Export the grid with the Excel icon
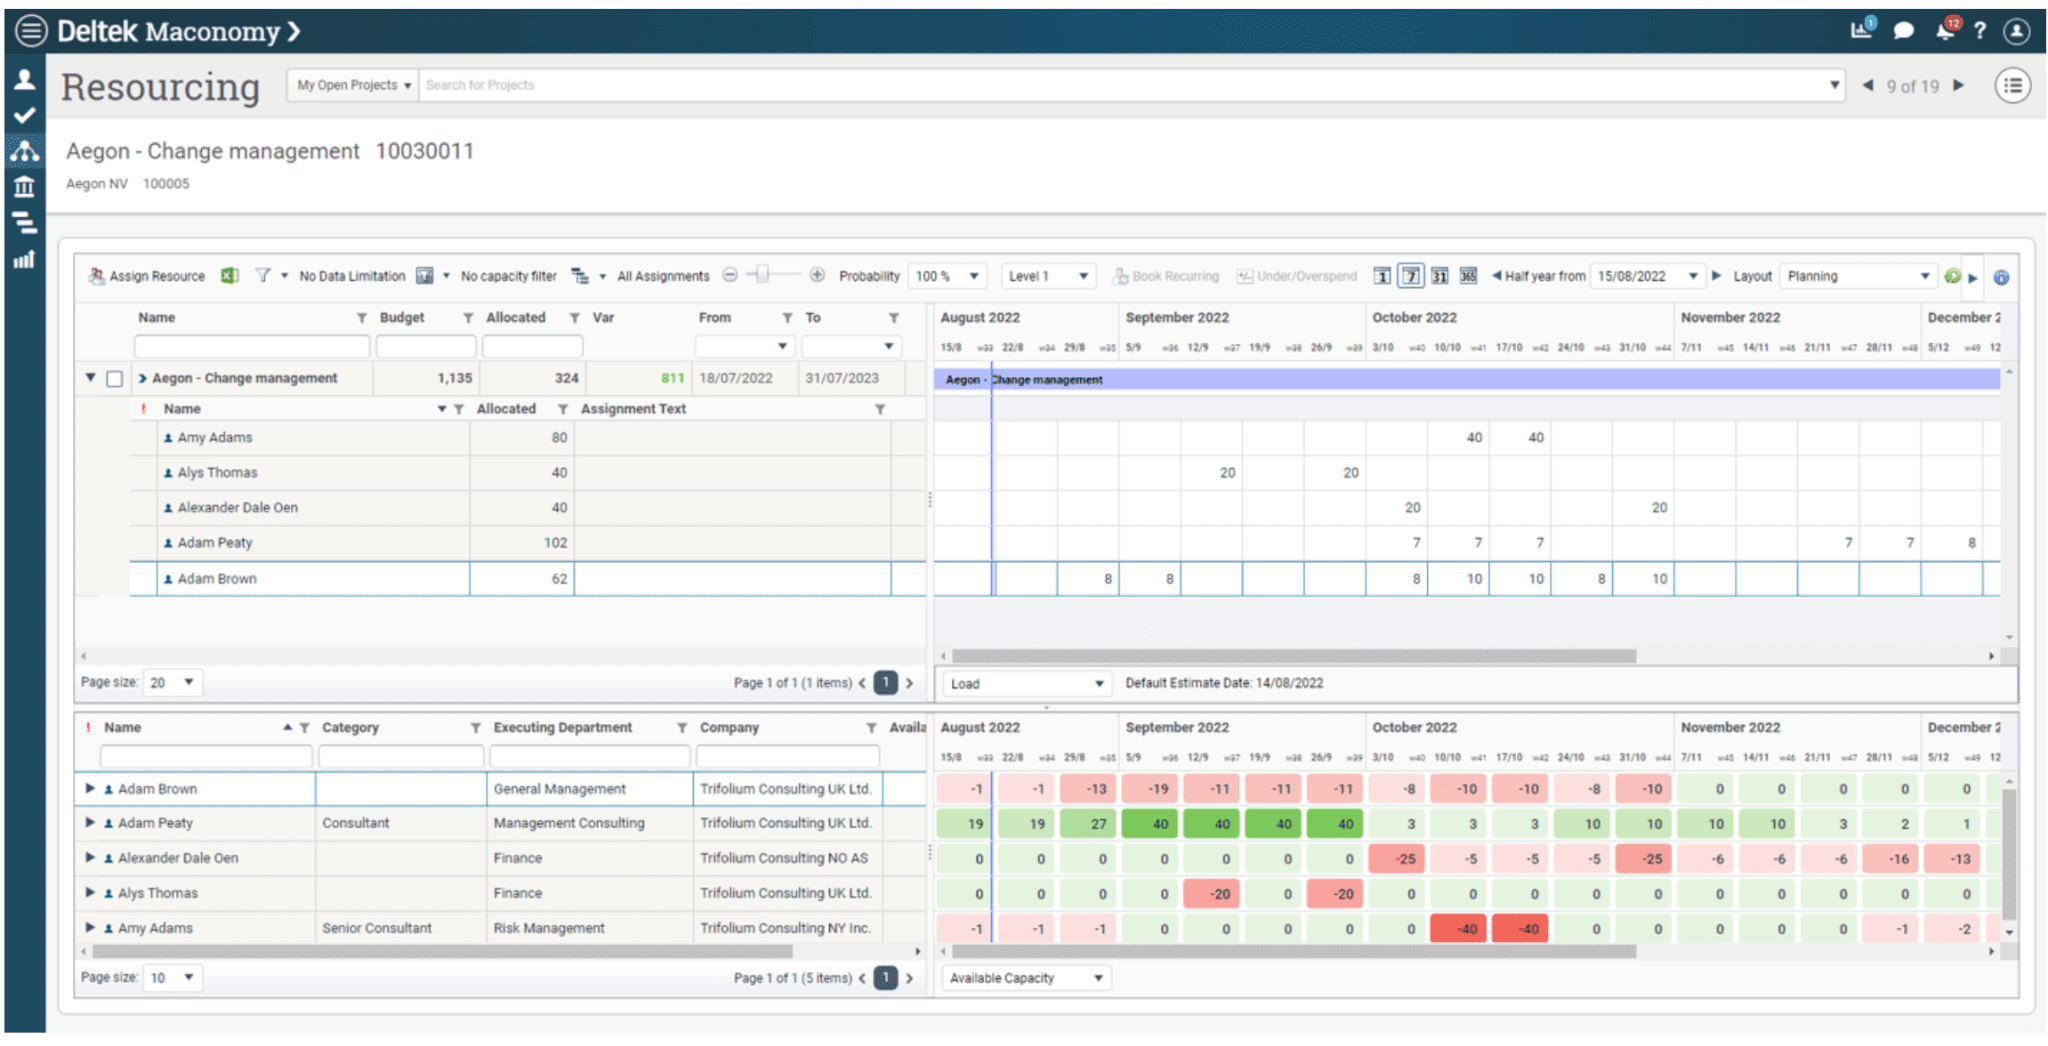 point(230,276)
